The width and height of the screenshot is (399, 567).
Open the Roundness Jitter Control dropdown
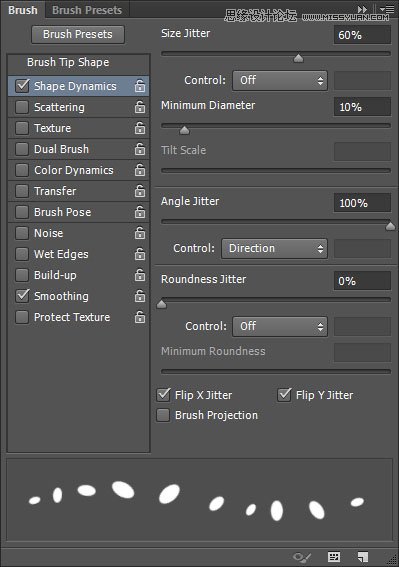[x=280, y=327]
